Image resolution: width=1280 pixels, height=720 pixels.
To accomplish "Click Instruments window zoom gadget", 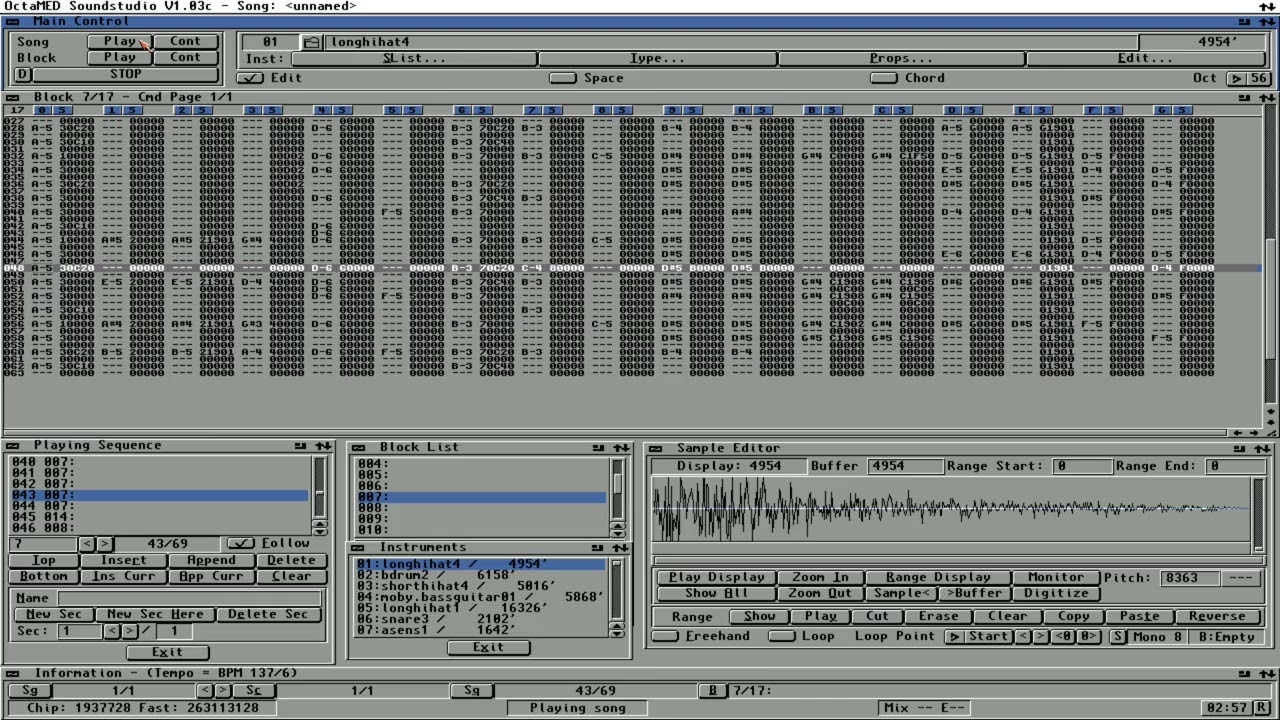I will tap(599, 548).
